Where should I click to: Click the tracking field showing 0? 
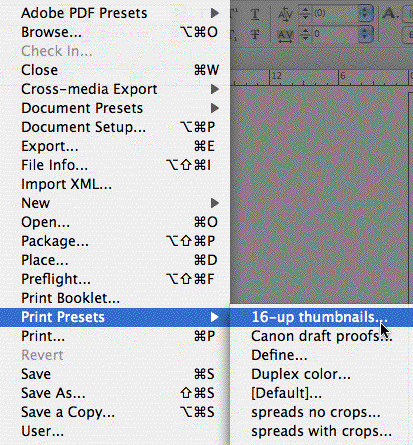(335, 34)
